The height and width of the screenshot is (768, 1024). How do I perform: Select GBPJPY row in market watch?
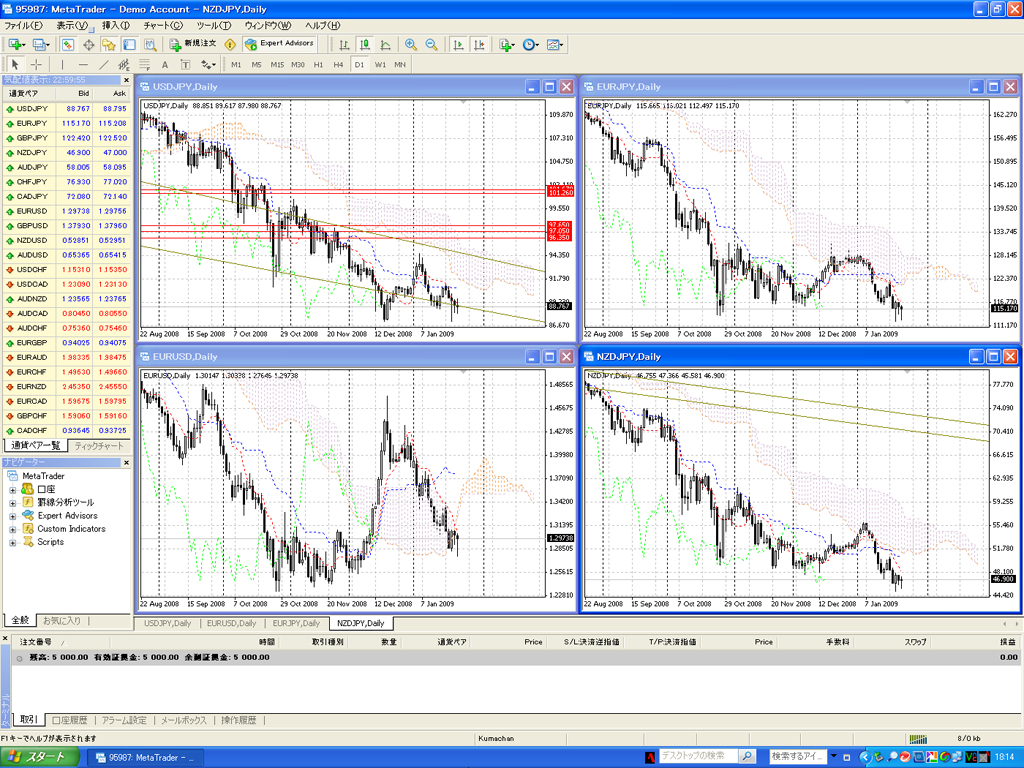coord(32,137)
